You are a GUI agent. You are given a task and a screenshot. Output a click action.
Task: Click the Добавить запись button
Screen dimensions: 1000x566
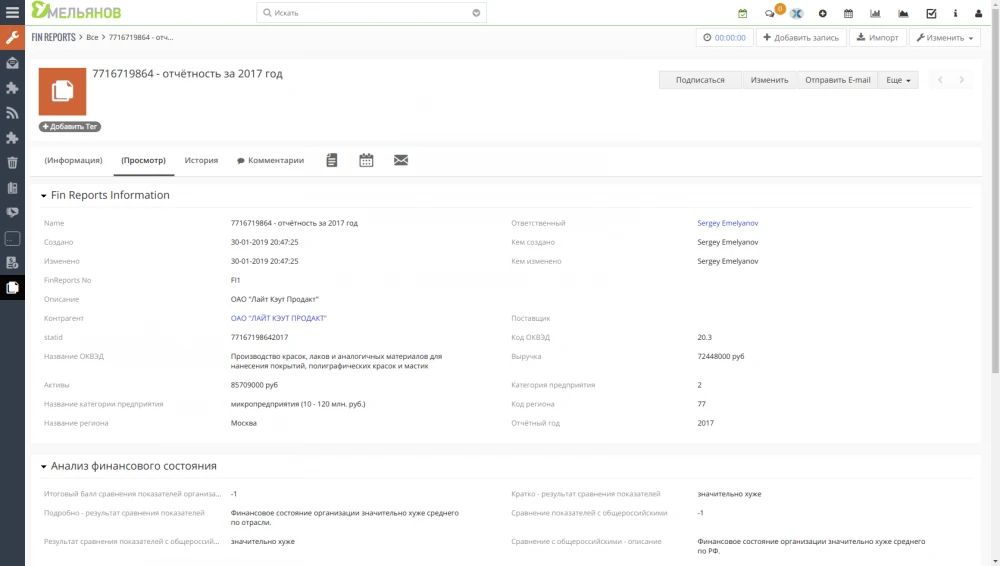[801, 37]
